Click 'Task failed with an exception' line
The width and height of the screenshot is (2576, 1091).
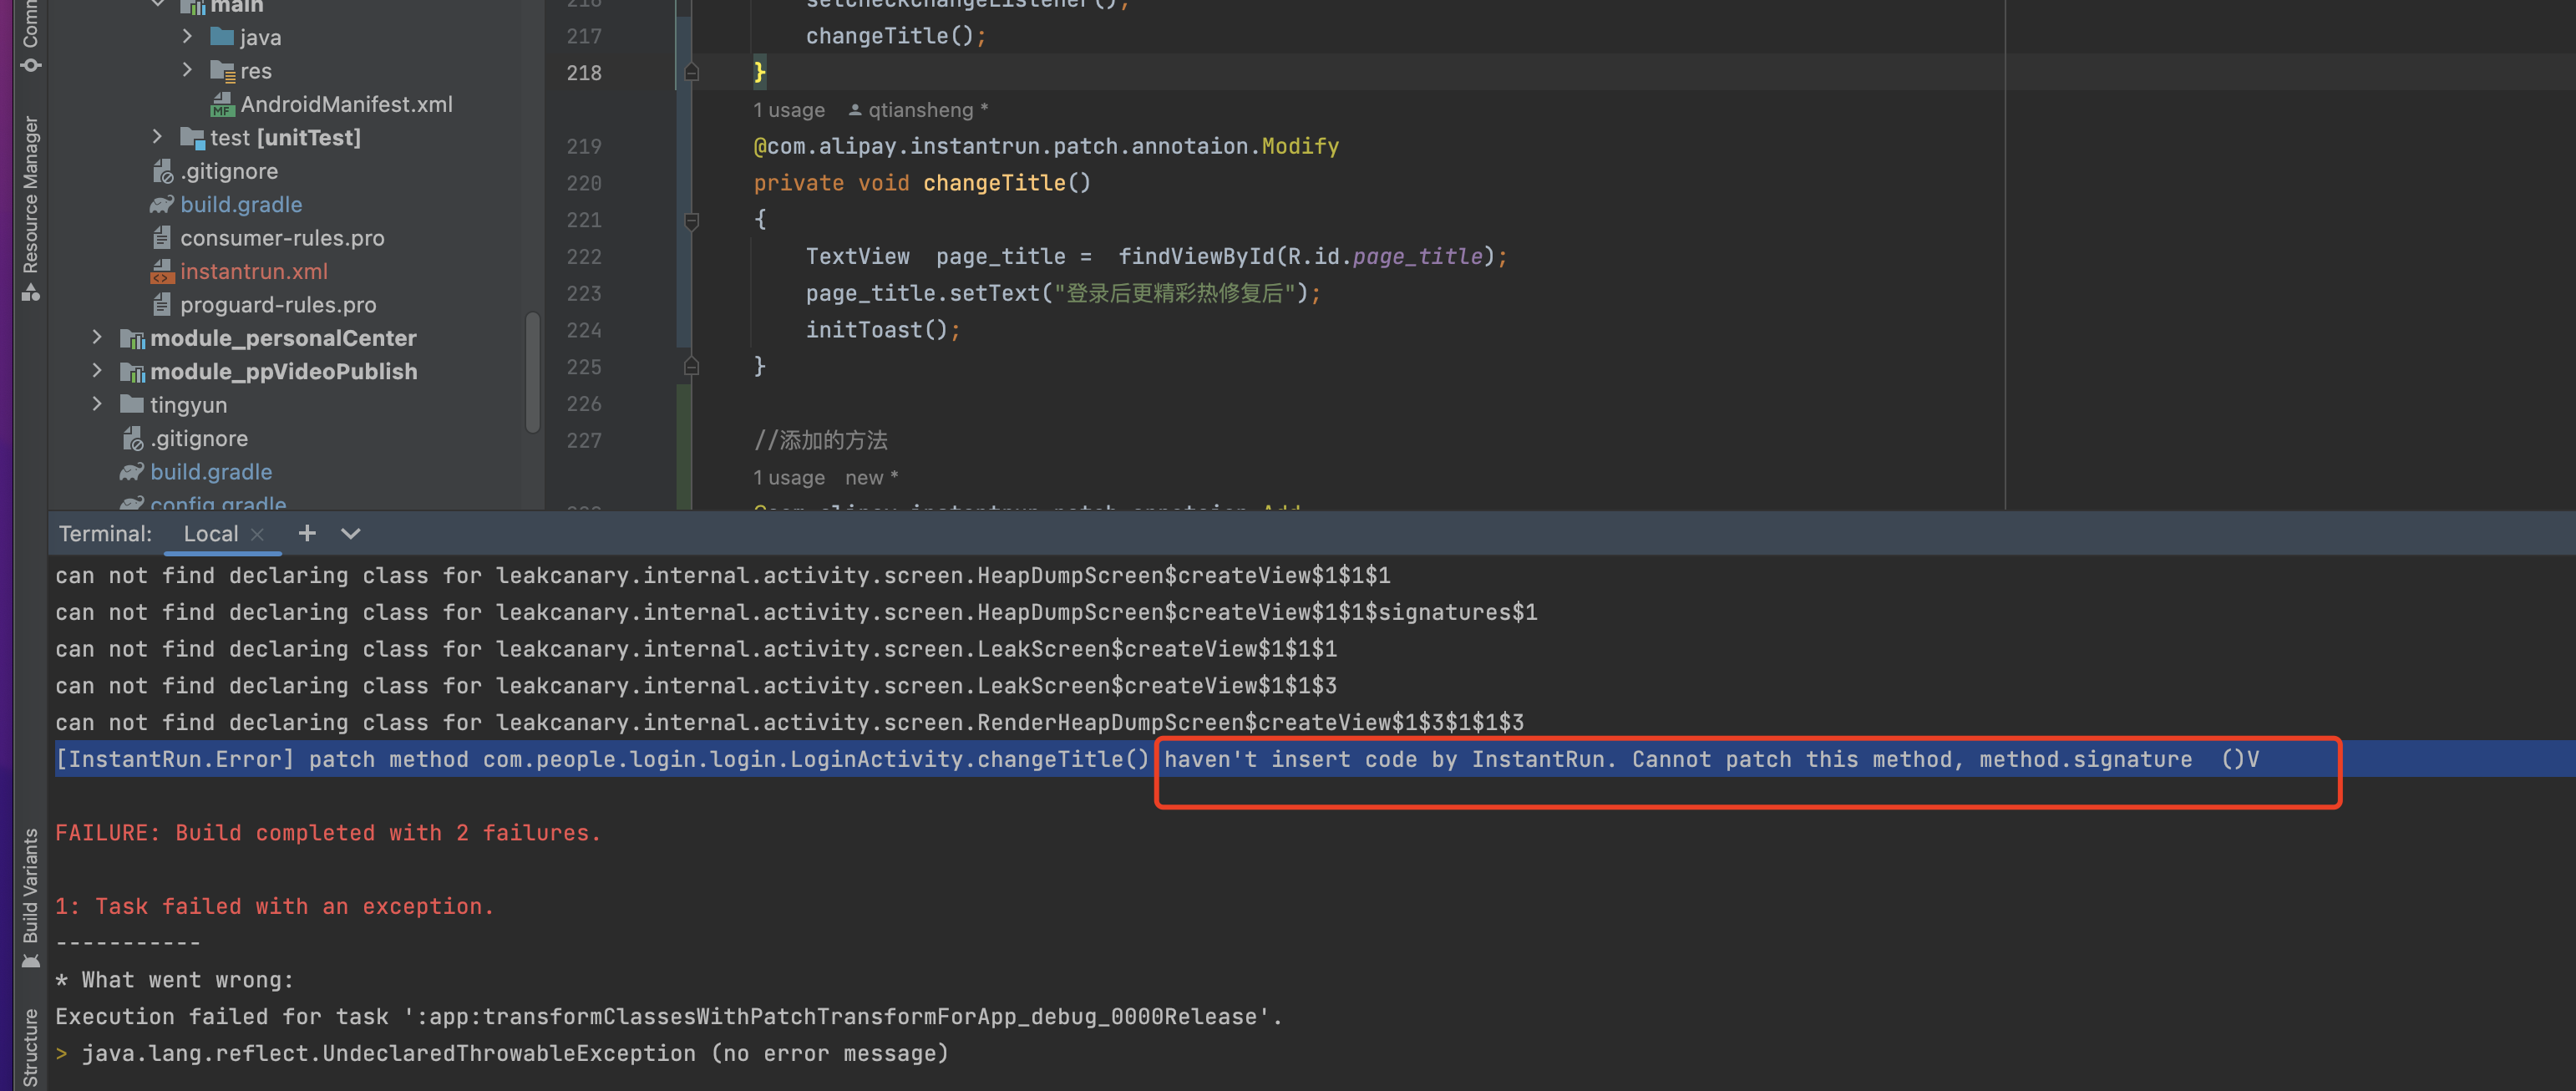coord(275,906)
